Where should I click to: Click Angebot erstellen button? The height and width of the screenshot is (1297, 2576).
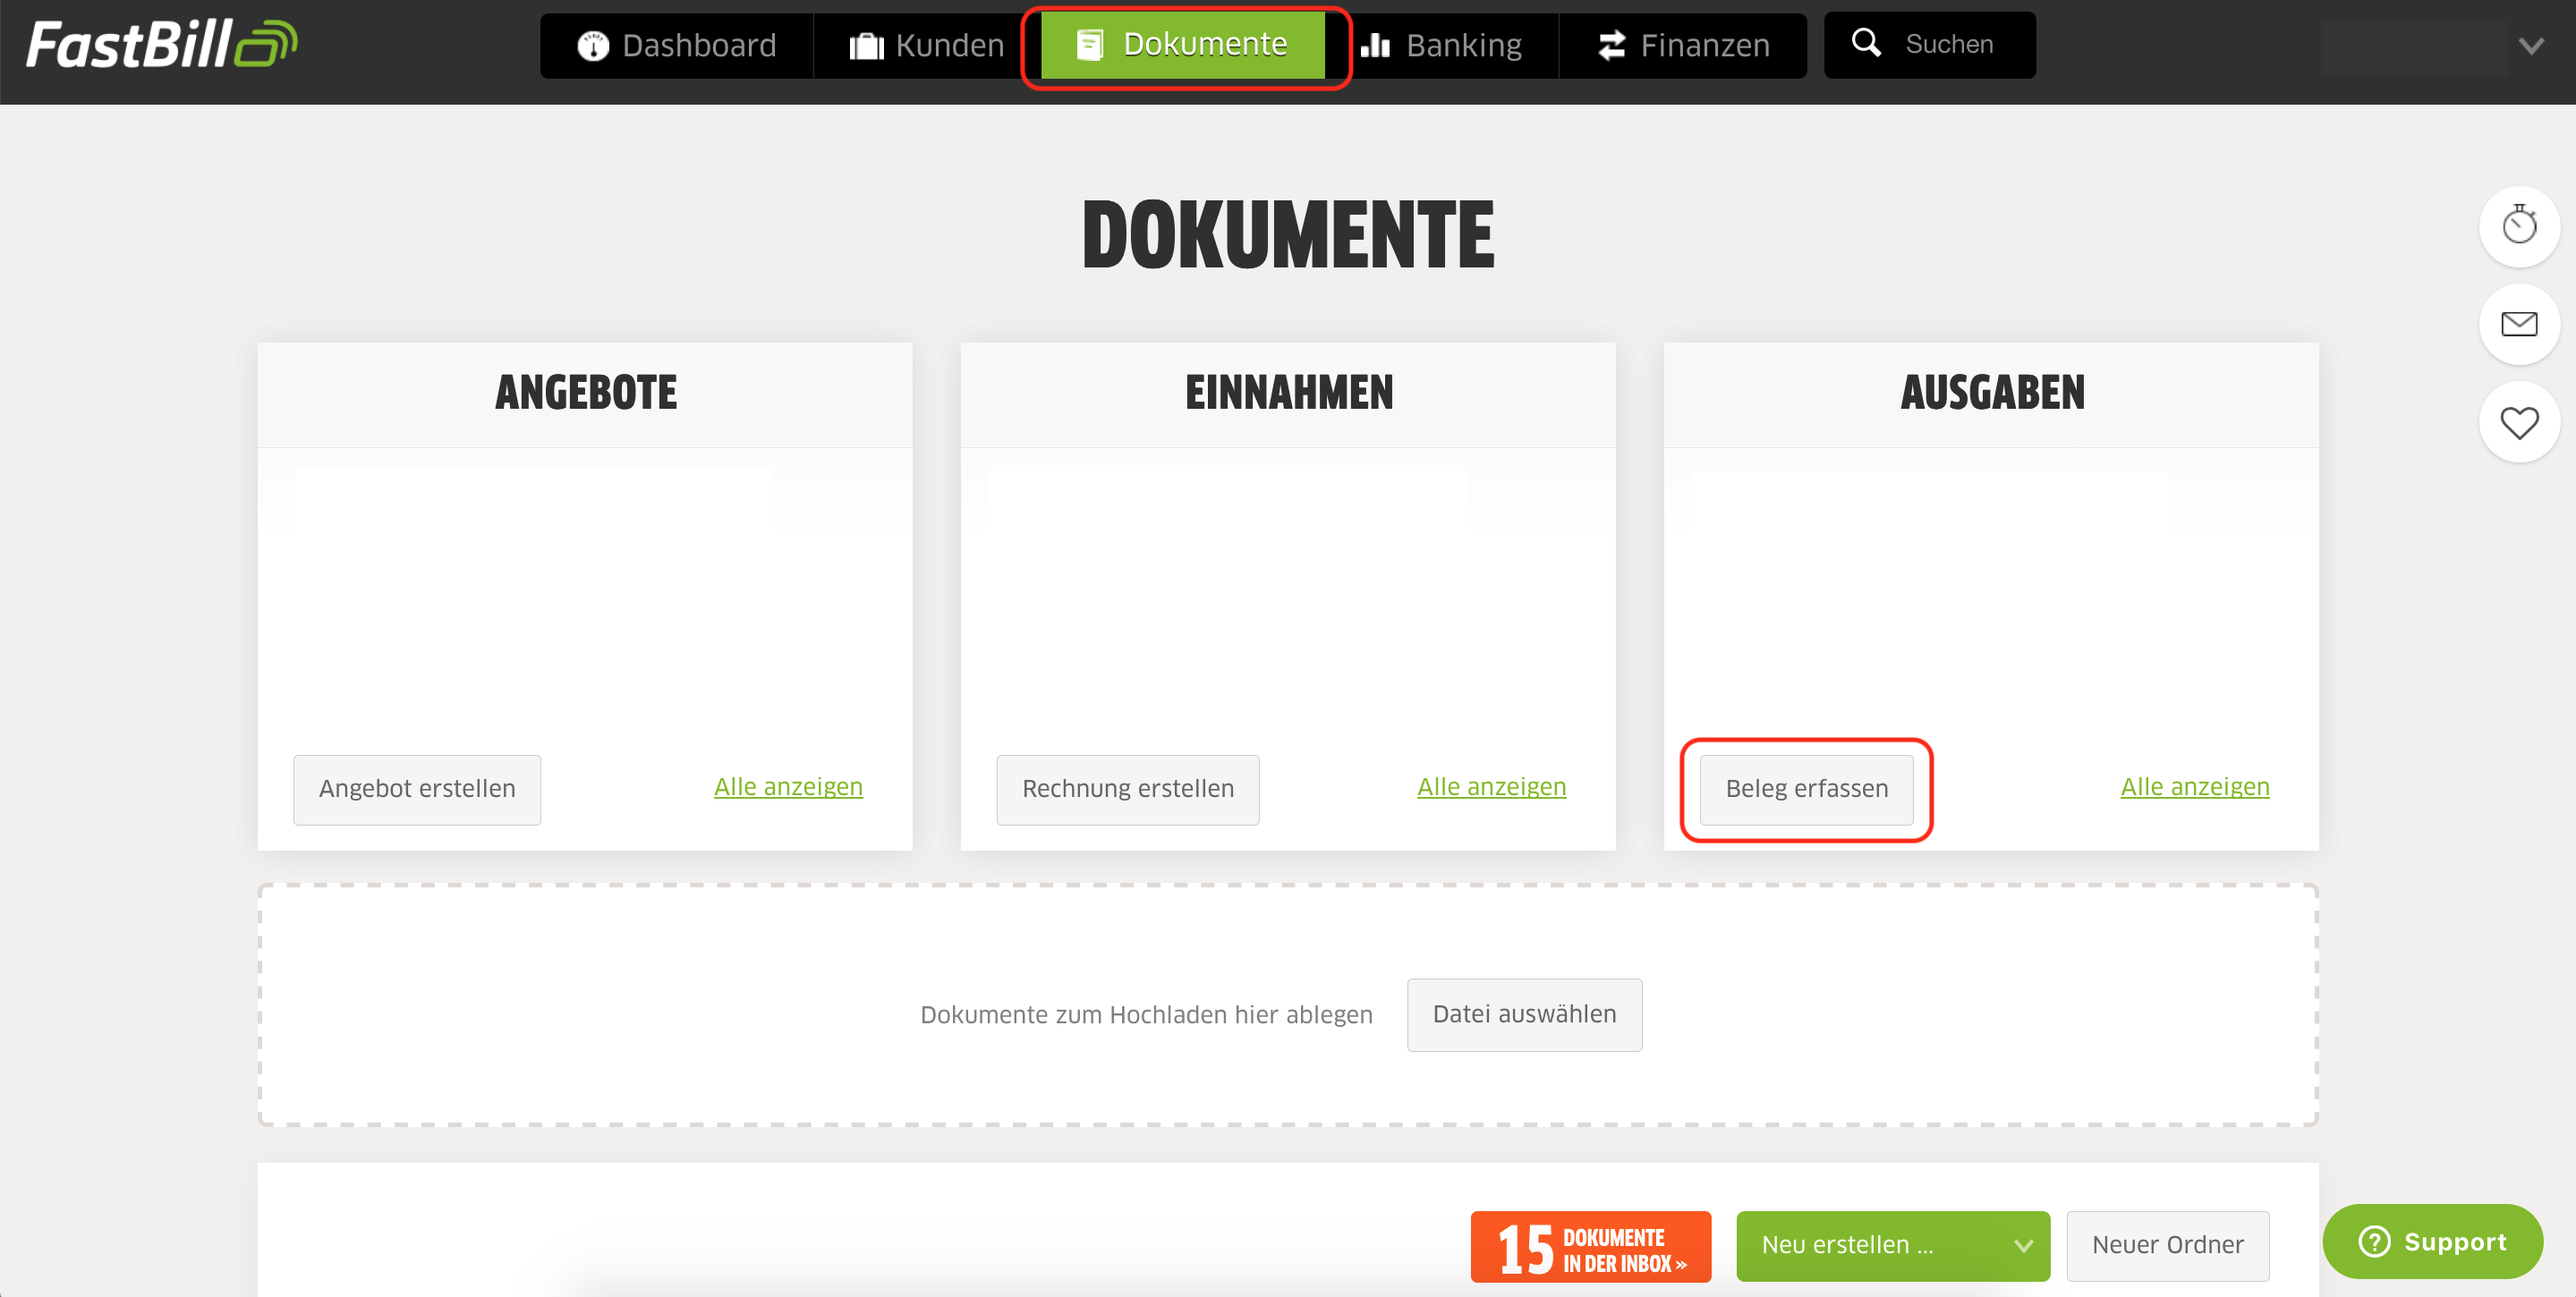[x=417, y=789]
